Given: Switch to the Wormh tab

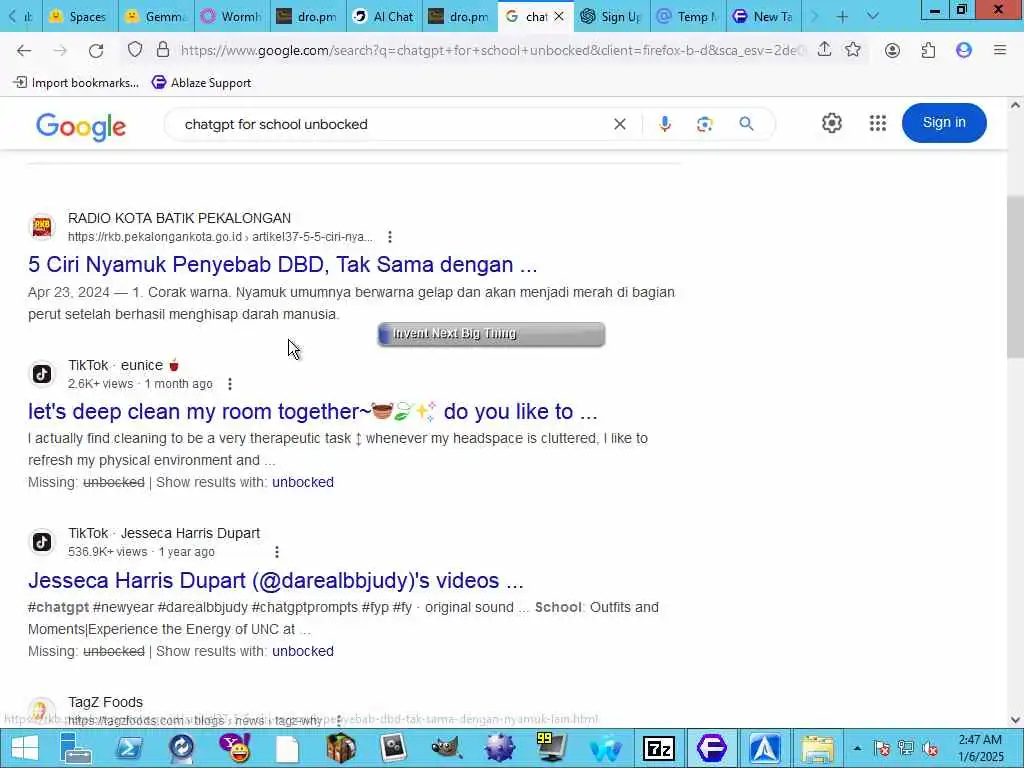Looking at the screenshot, I should point(232,16).
